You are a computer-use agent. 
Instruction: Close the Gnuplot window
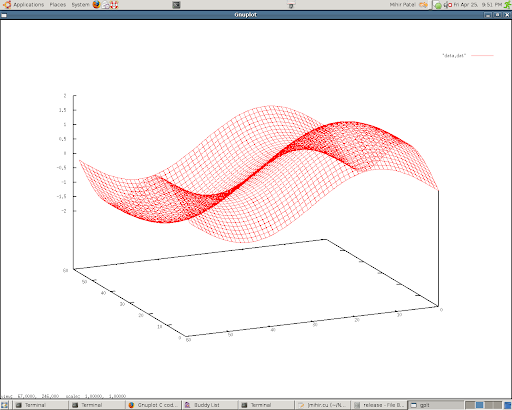click(507, 15)
